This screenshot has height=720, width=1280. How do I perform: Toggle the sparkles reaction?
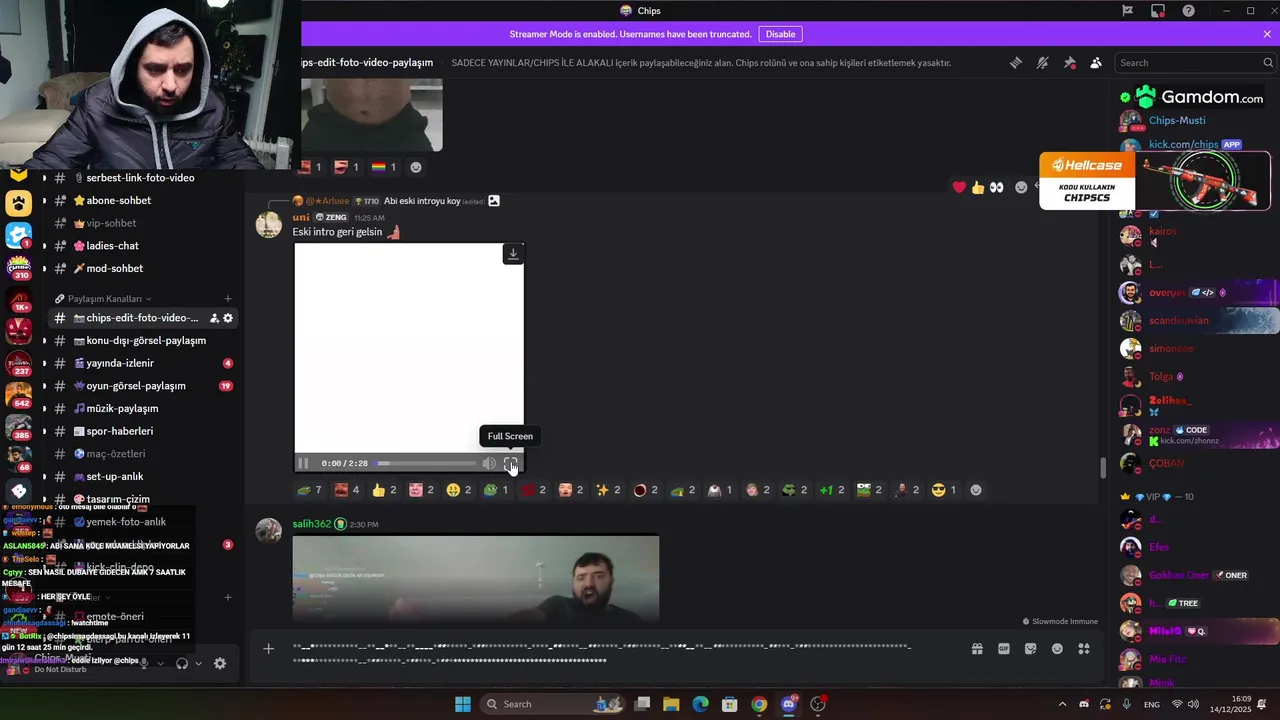(608, 490)
